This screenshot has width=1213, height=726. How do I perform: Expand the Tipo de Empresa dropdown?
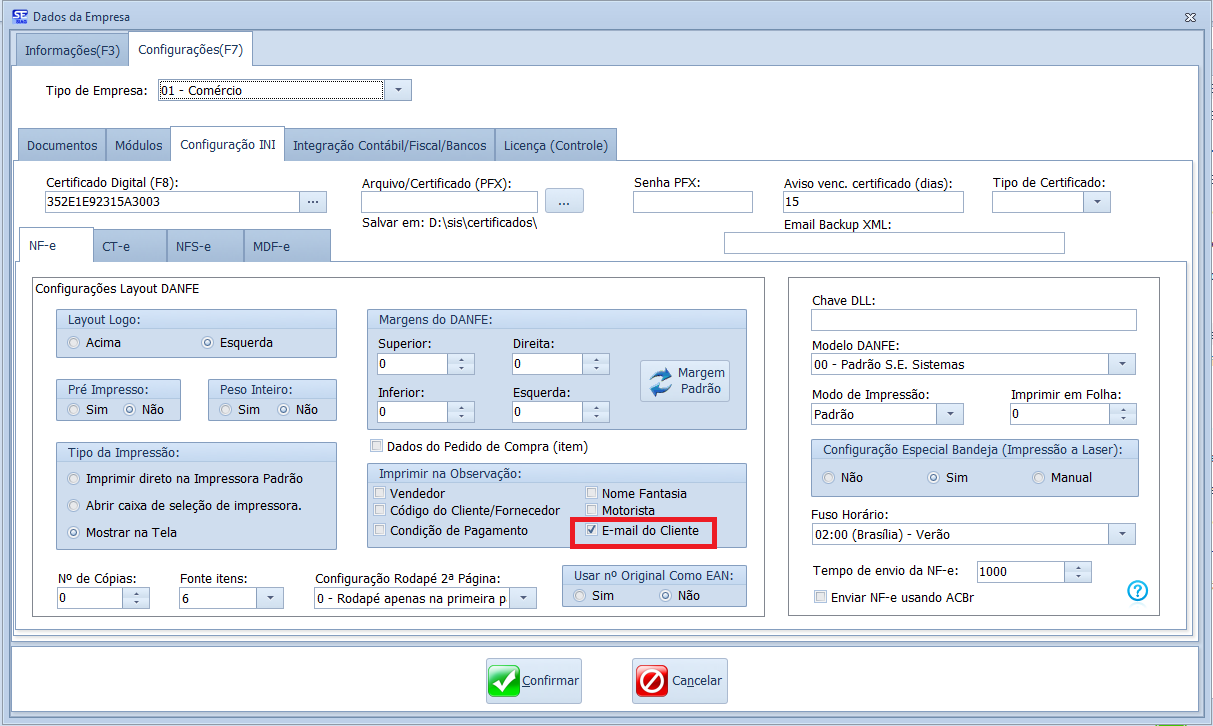pos(397,90)
